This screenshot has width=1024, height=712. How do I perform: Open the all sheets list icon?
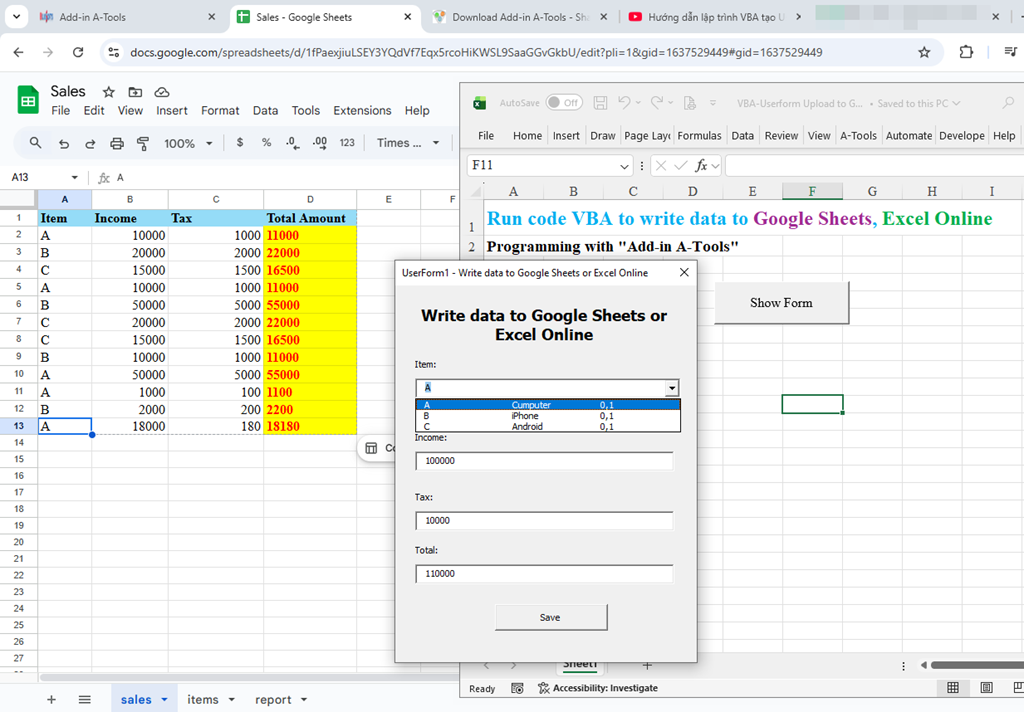pos(85,700)
